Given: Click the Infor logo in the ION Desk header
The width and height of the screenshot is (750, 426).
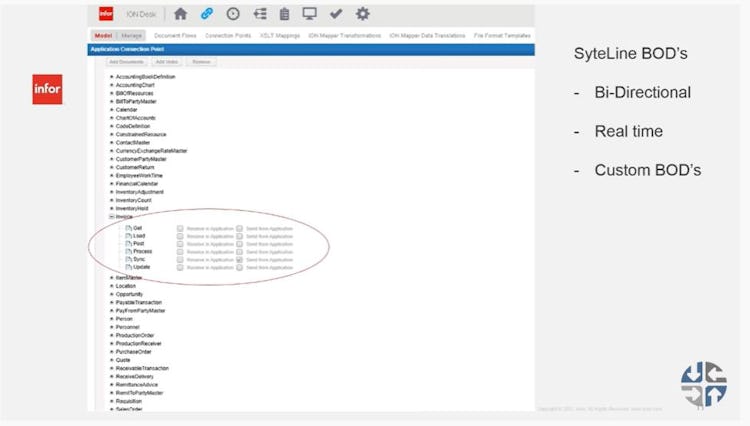Looking at the screenshot, I should coord(106,14).
